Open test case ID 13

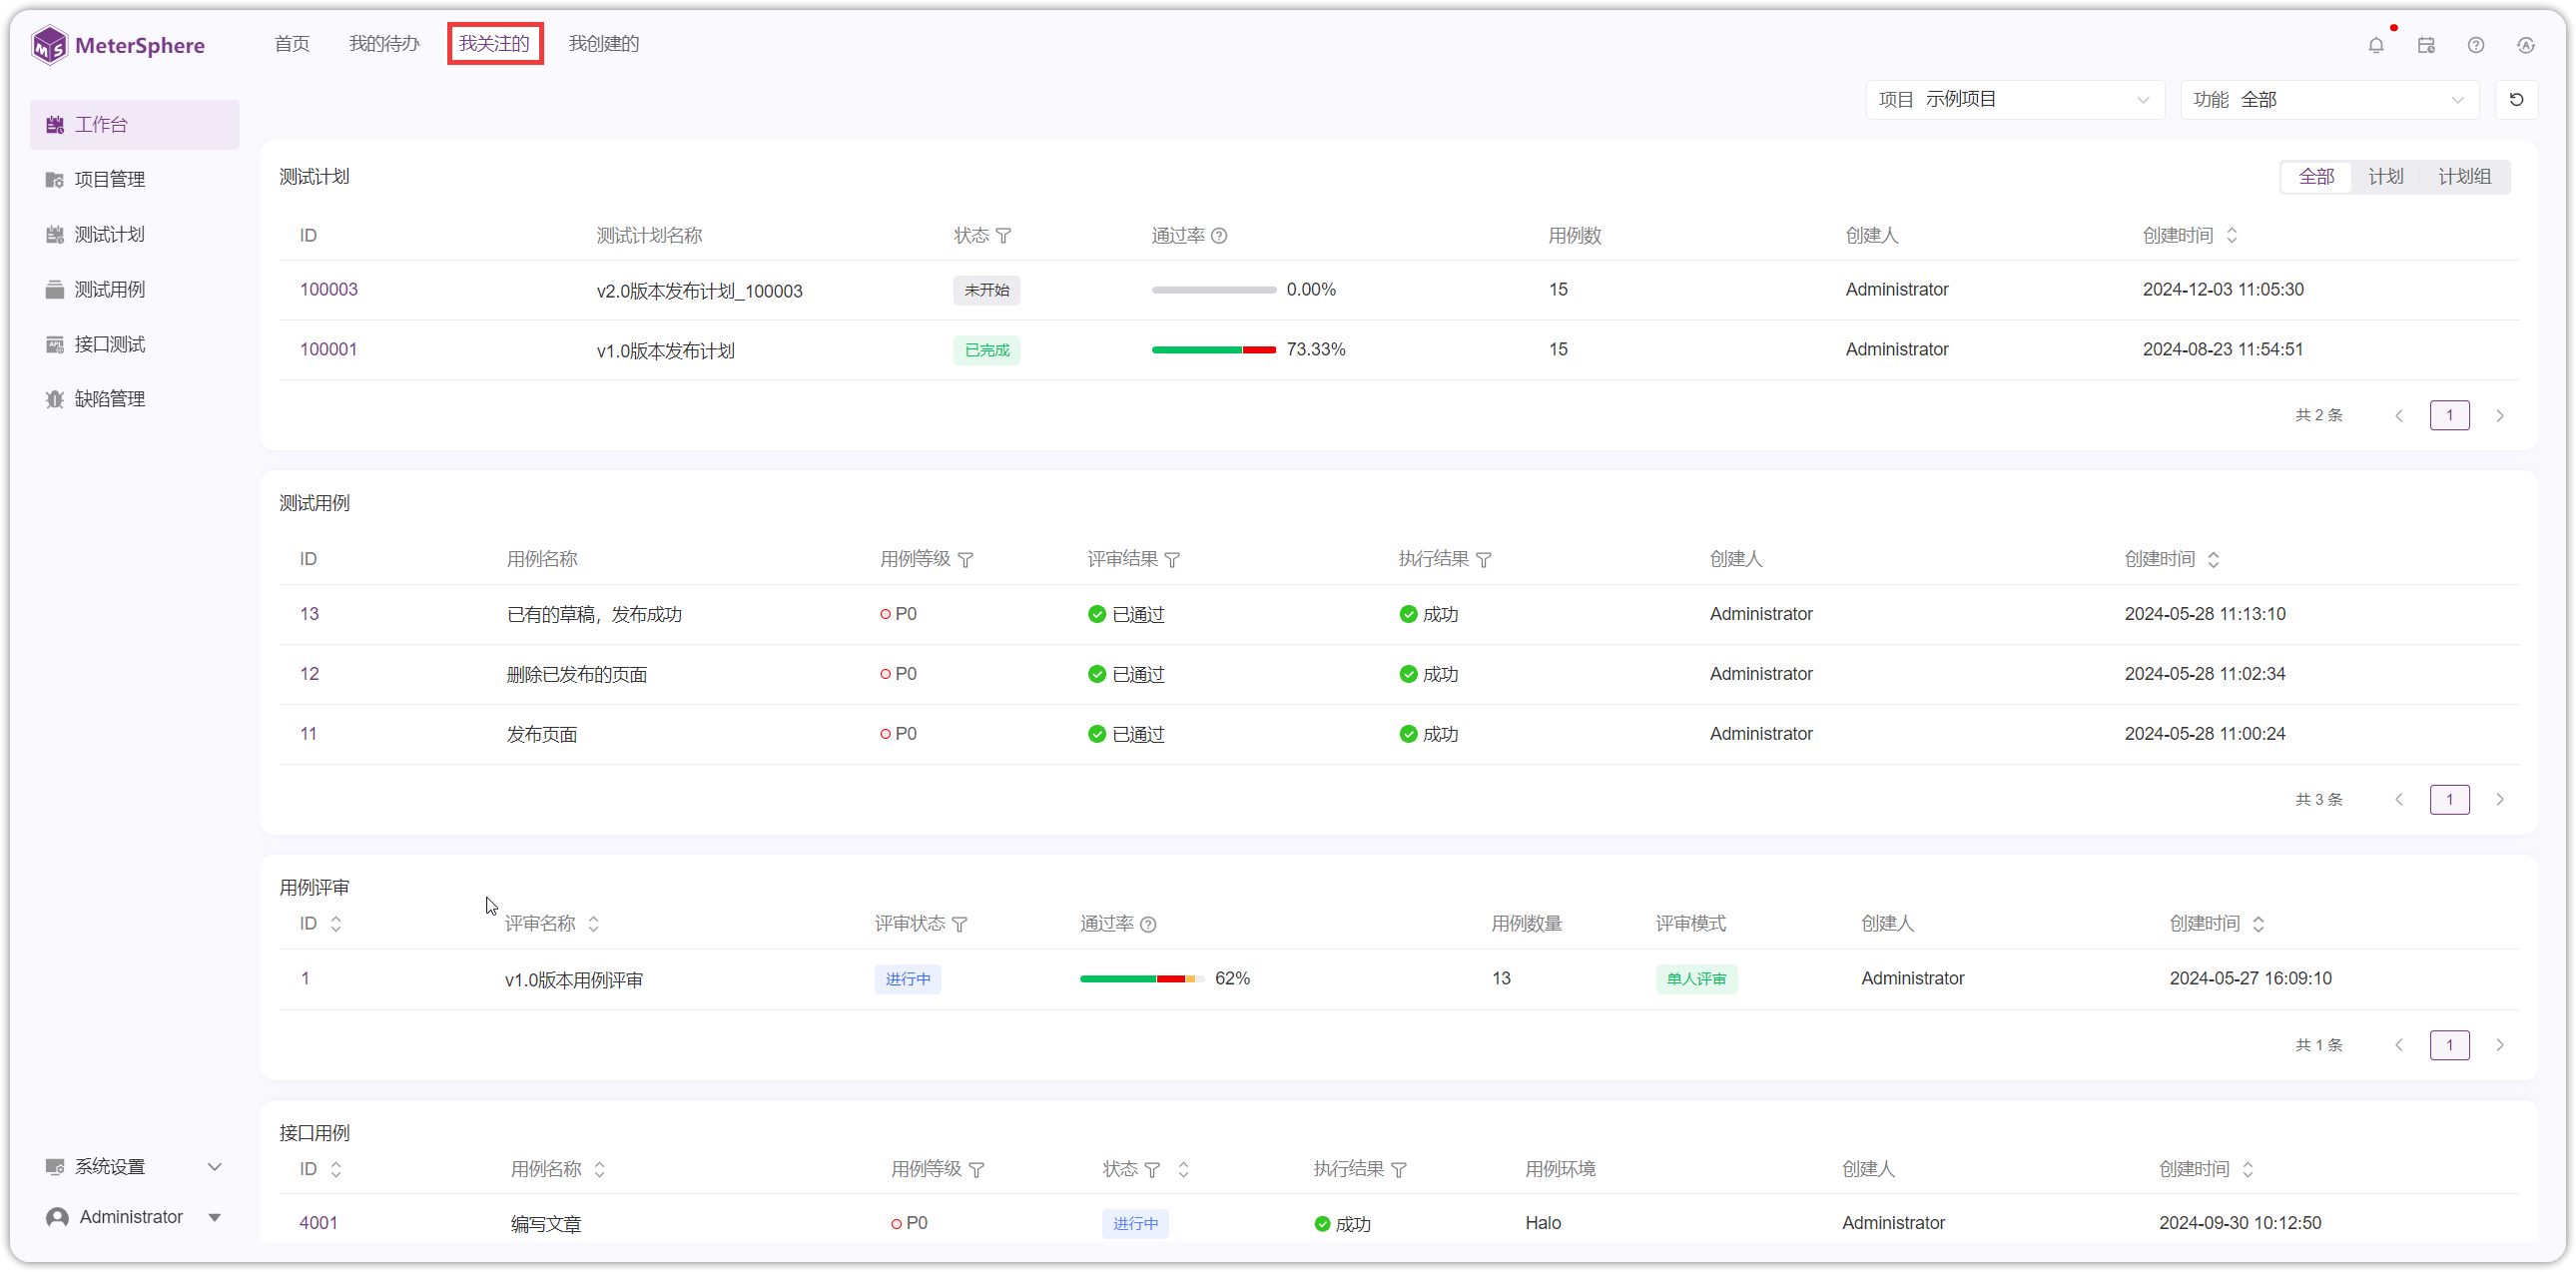click(309, 614)
